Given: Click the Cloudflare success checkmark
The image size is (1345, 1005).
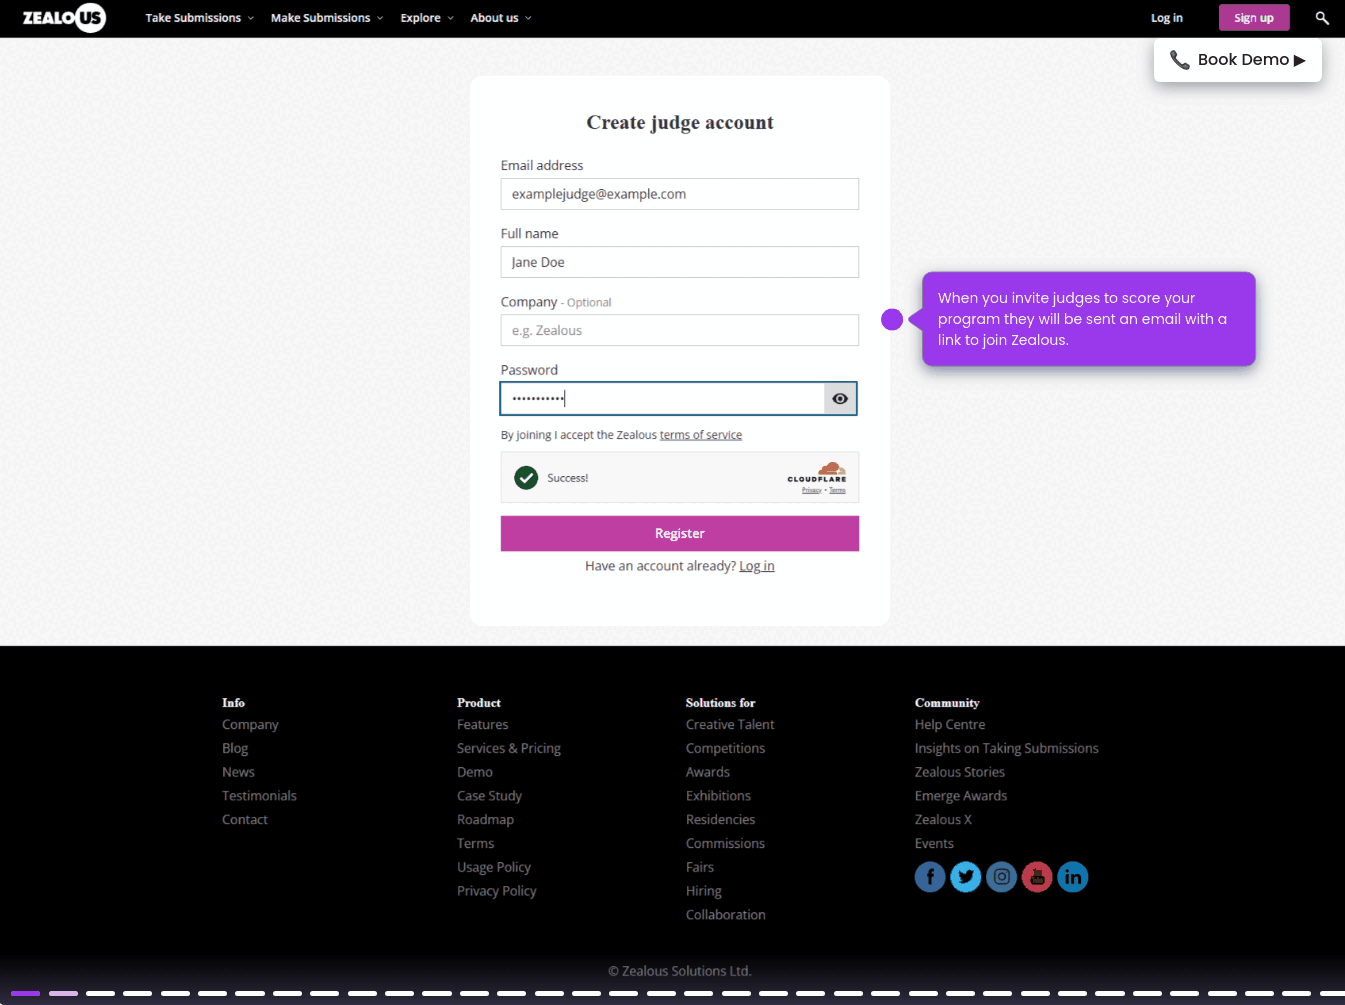Looking at the screenshot, I should (x=526, y=478).
